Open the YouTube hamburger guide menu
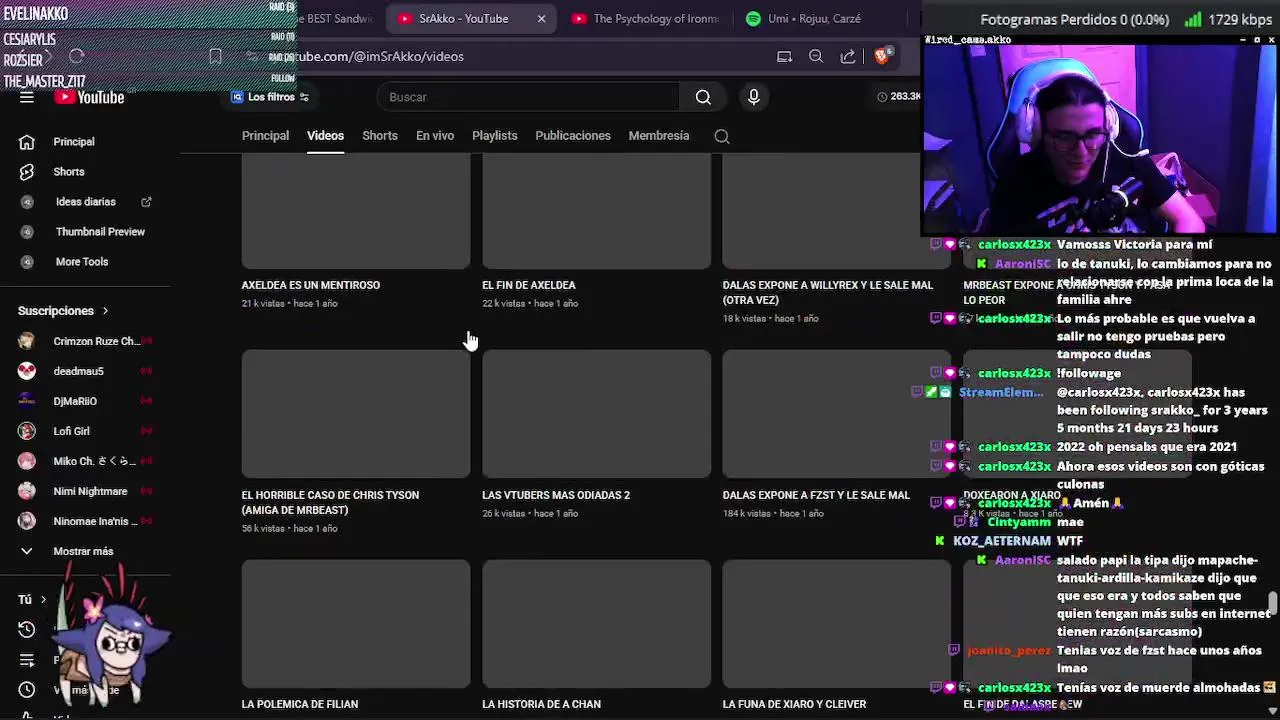This screenshot has width=1280, height=720. 27,97
